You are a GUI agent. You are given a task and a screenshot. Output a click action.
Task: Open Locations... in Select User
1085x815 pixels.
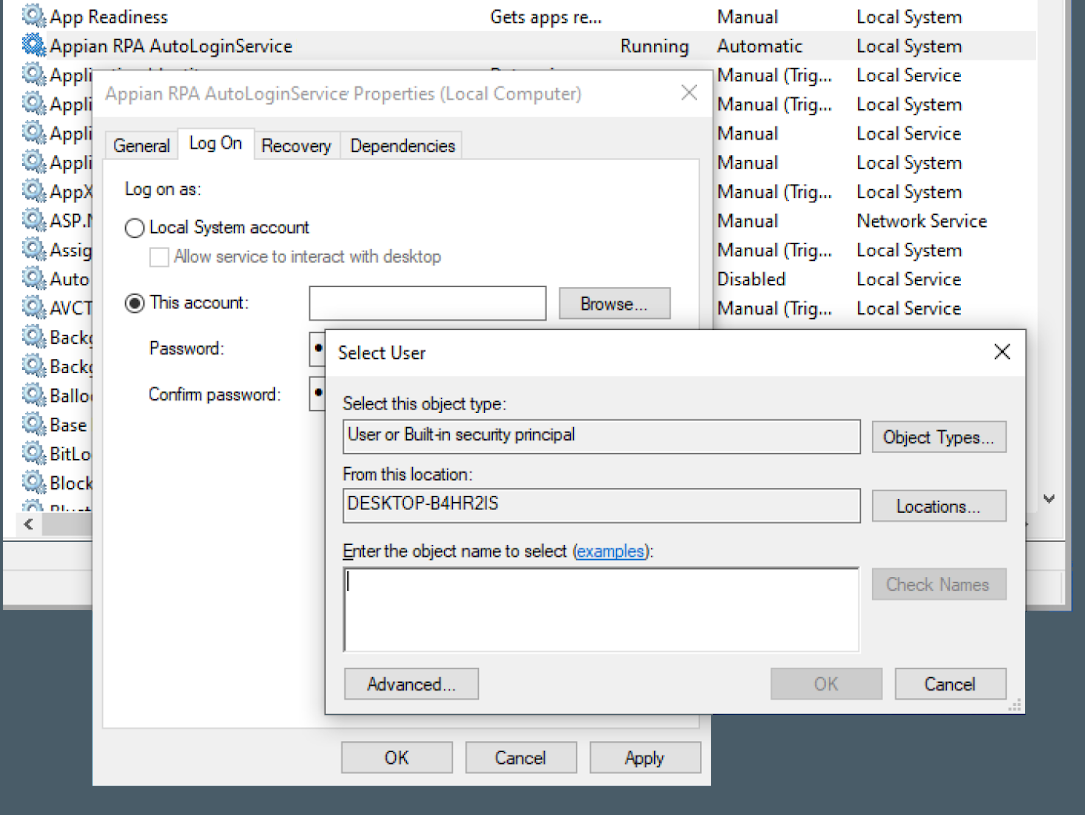[938, 506]
